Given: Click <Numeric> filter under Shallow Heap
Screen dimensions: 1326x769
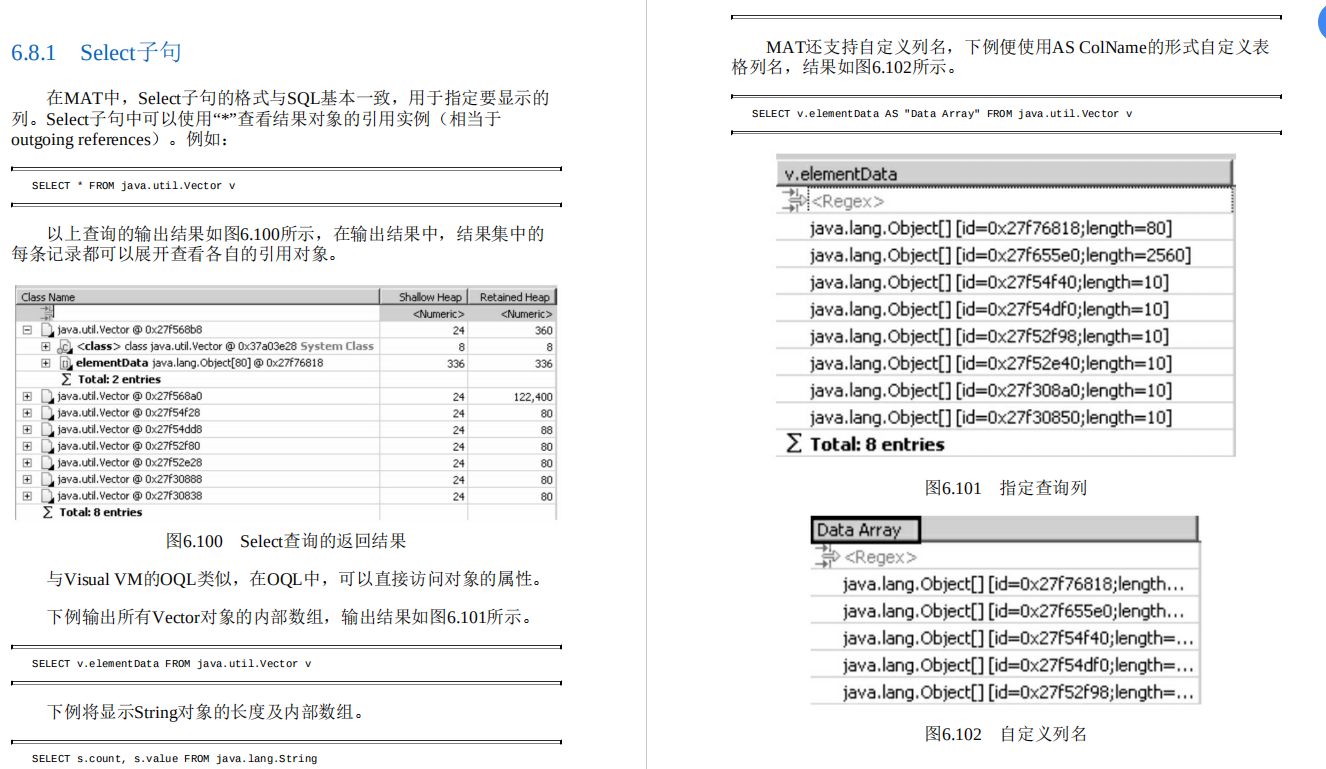Looking at the screenshot, I should coord(439,314).
